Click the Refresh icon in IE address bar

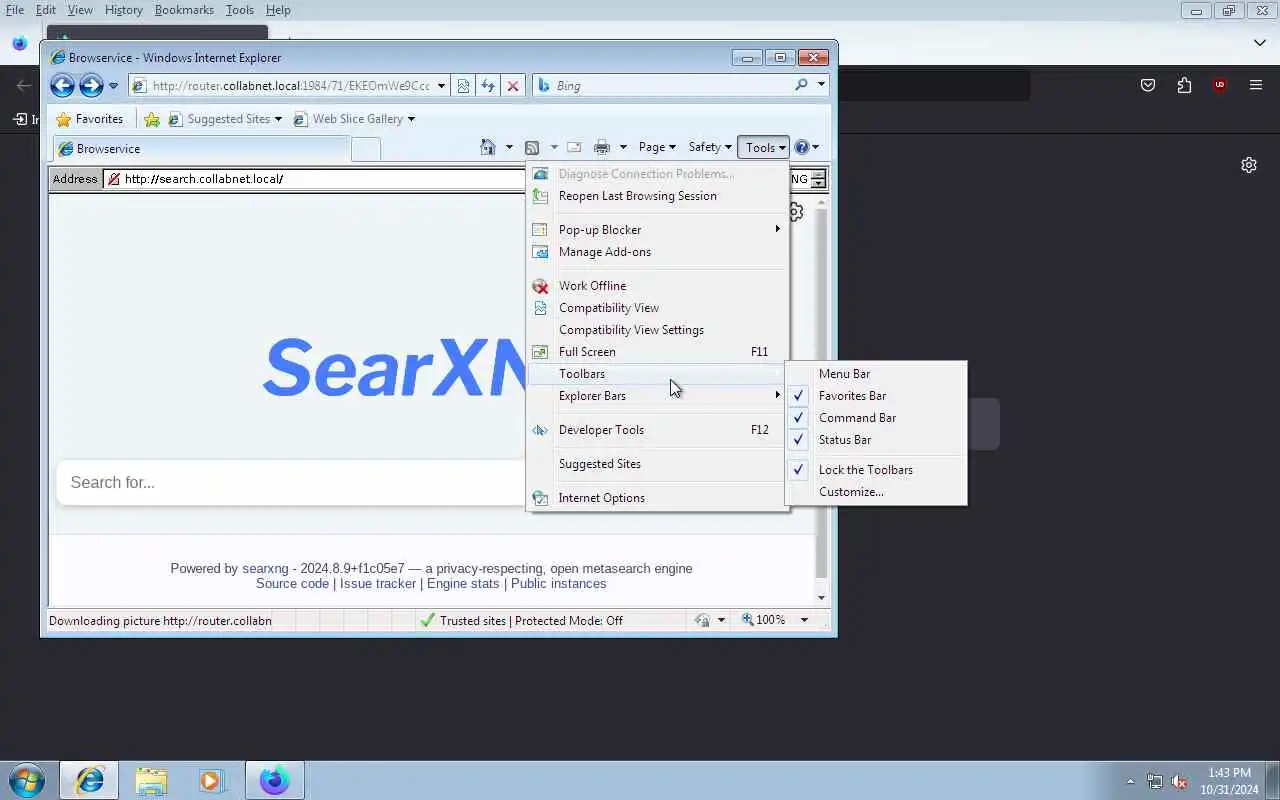click(488, 86)
